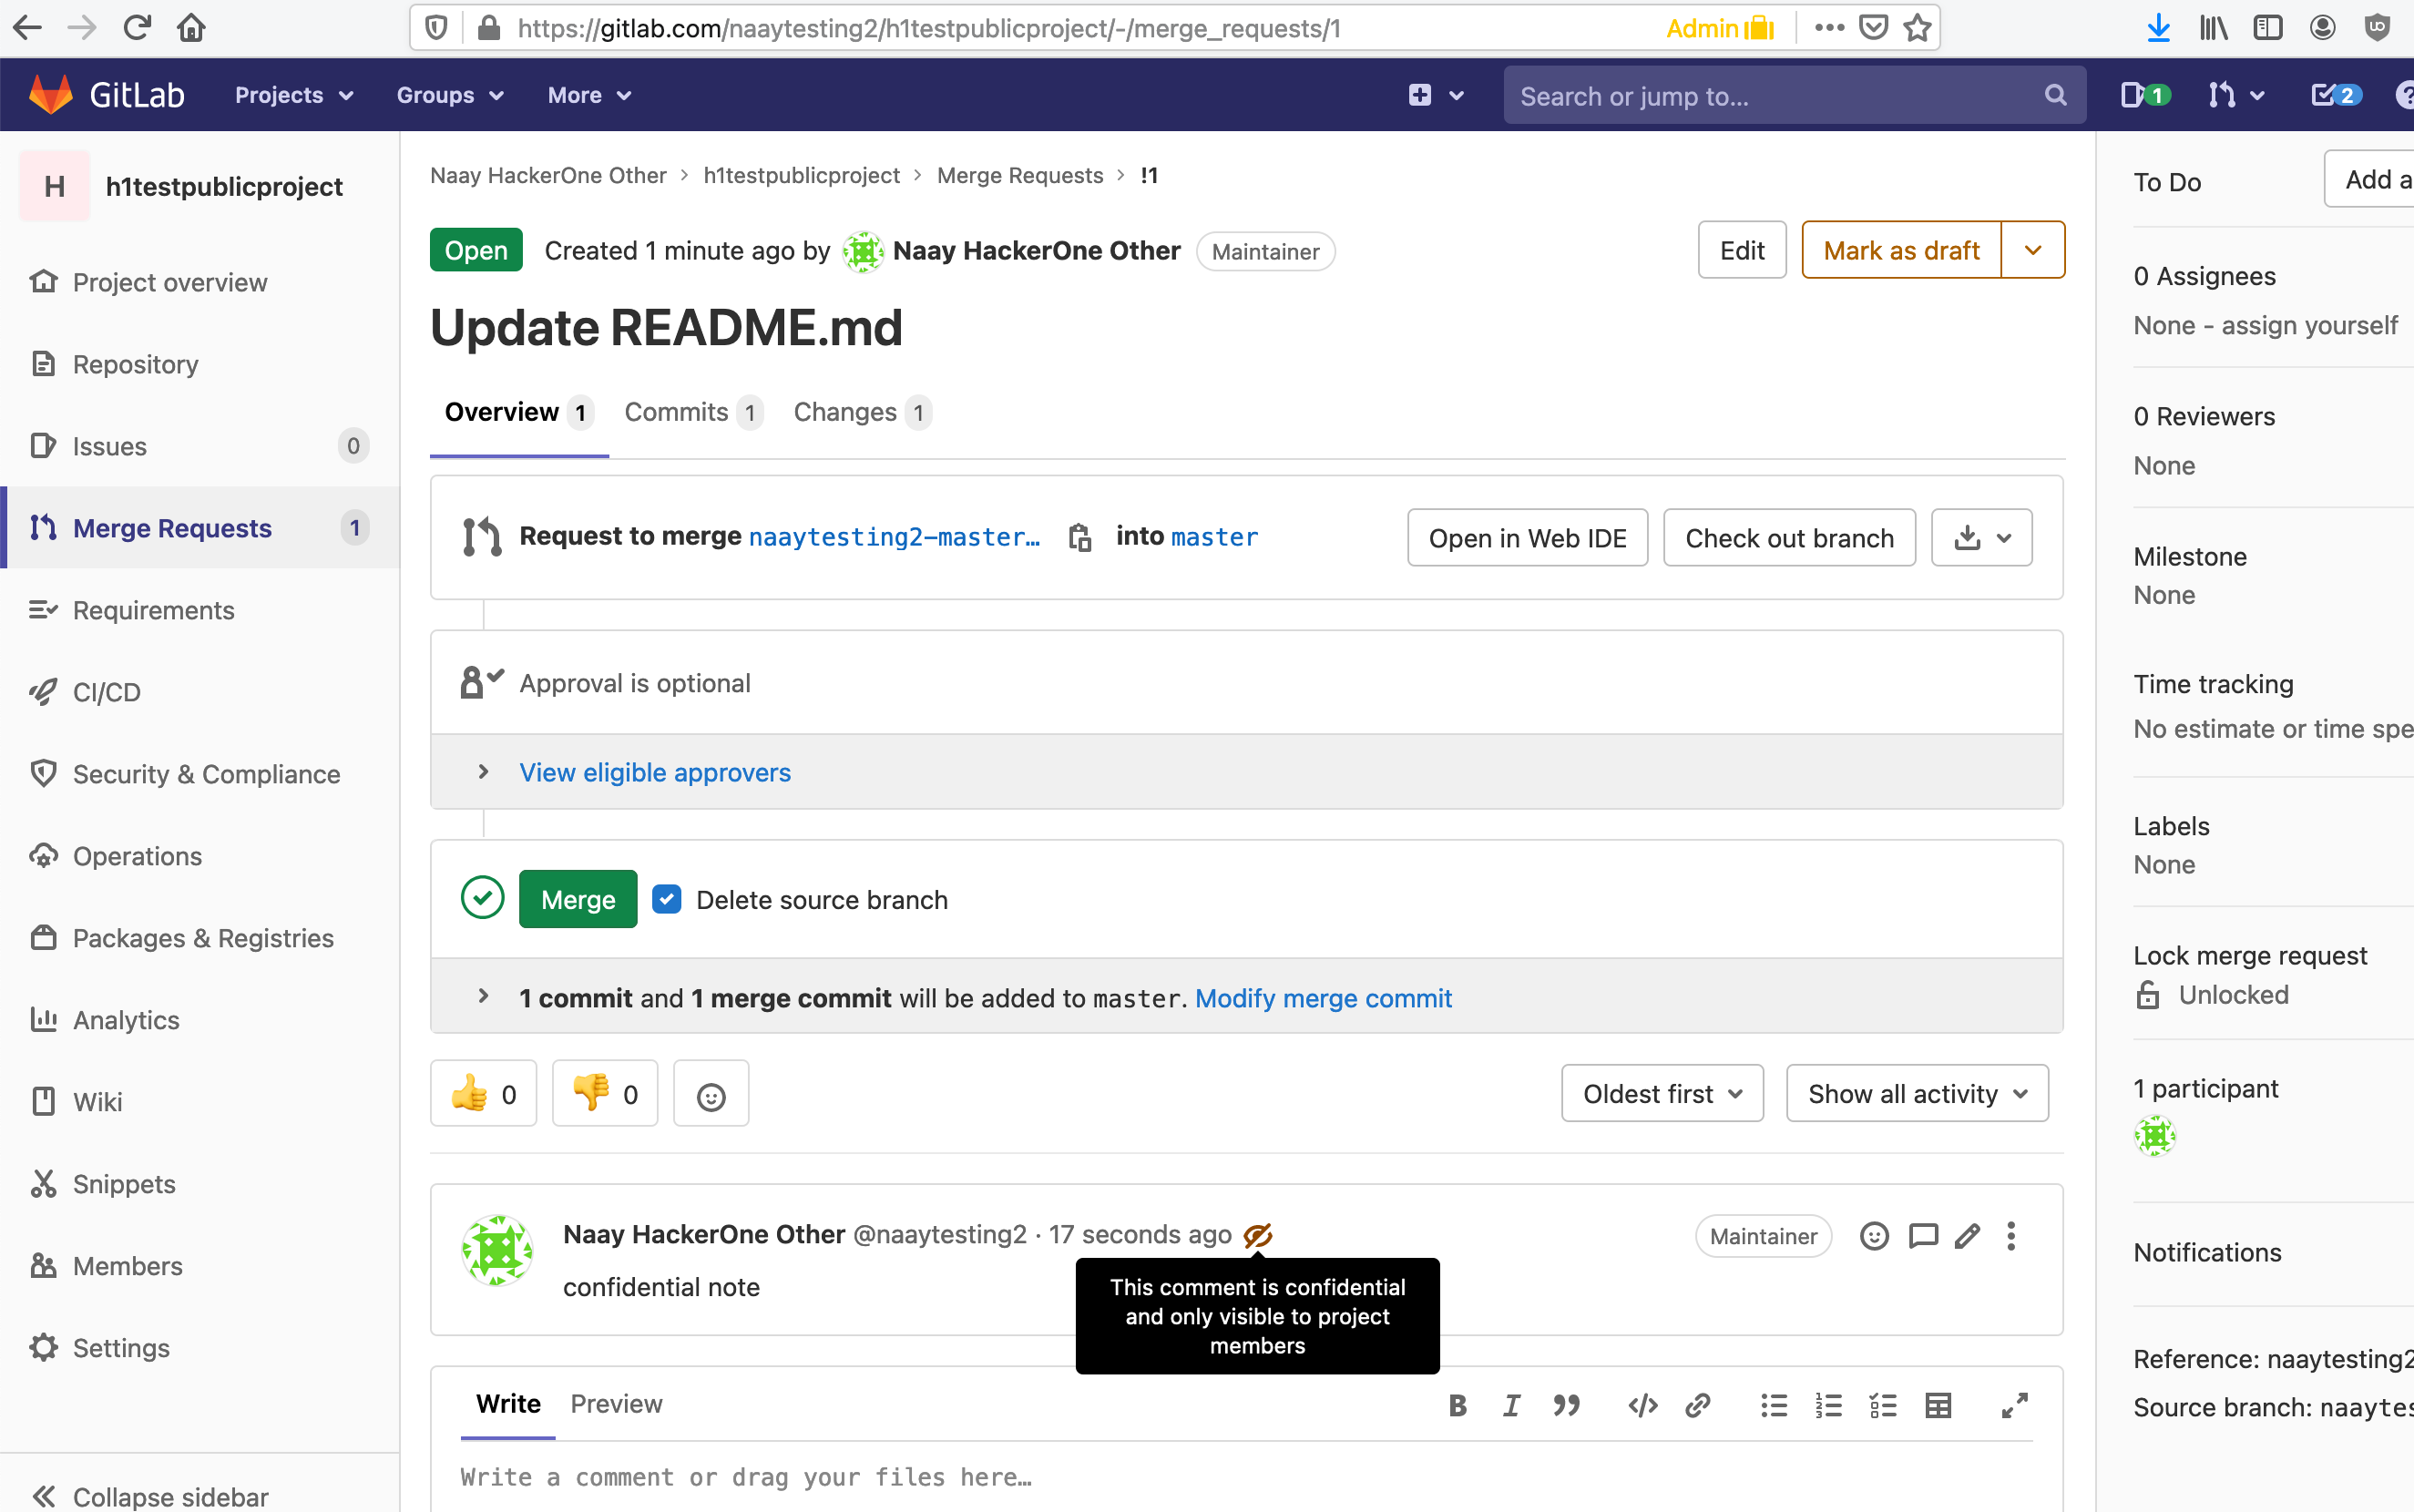
Task: Click the copy source branch name icon
Action: coord(1079,538)
